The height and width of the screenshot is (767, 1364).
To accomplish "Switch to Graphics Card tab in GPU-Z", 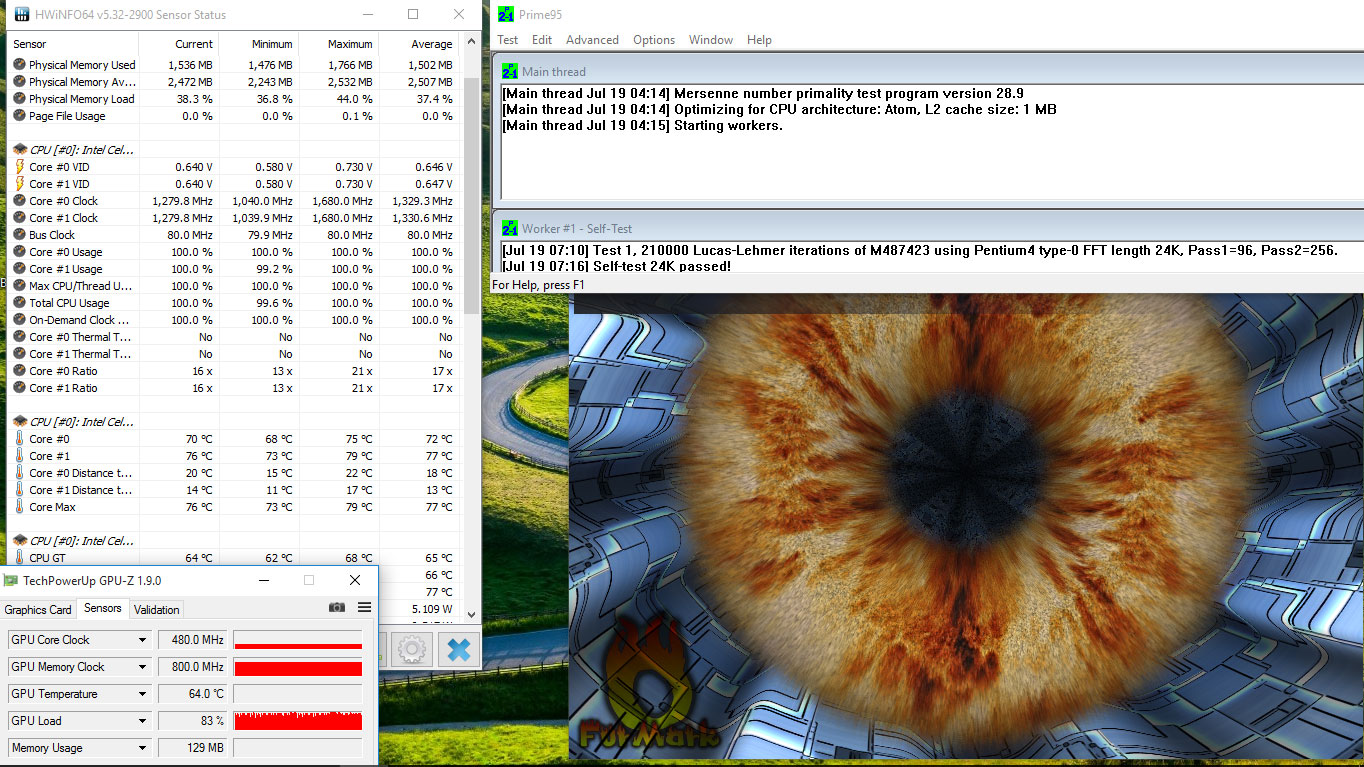I will (x=38, y=610).
